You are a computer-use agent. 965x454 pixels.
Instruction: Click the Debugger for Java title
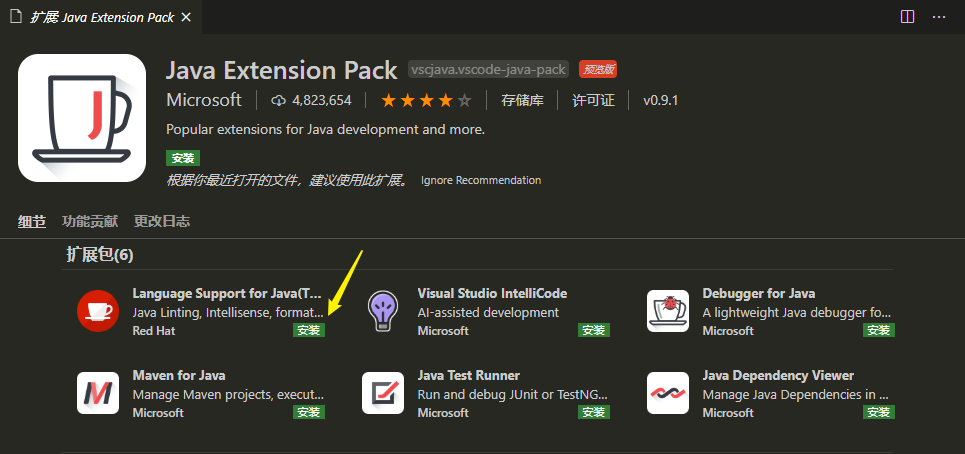click(759, 293)
